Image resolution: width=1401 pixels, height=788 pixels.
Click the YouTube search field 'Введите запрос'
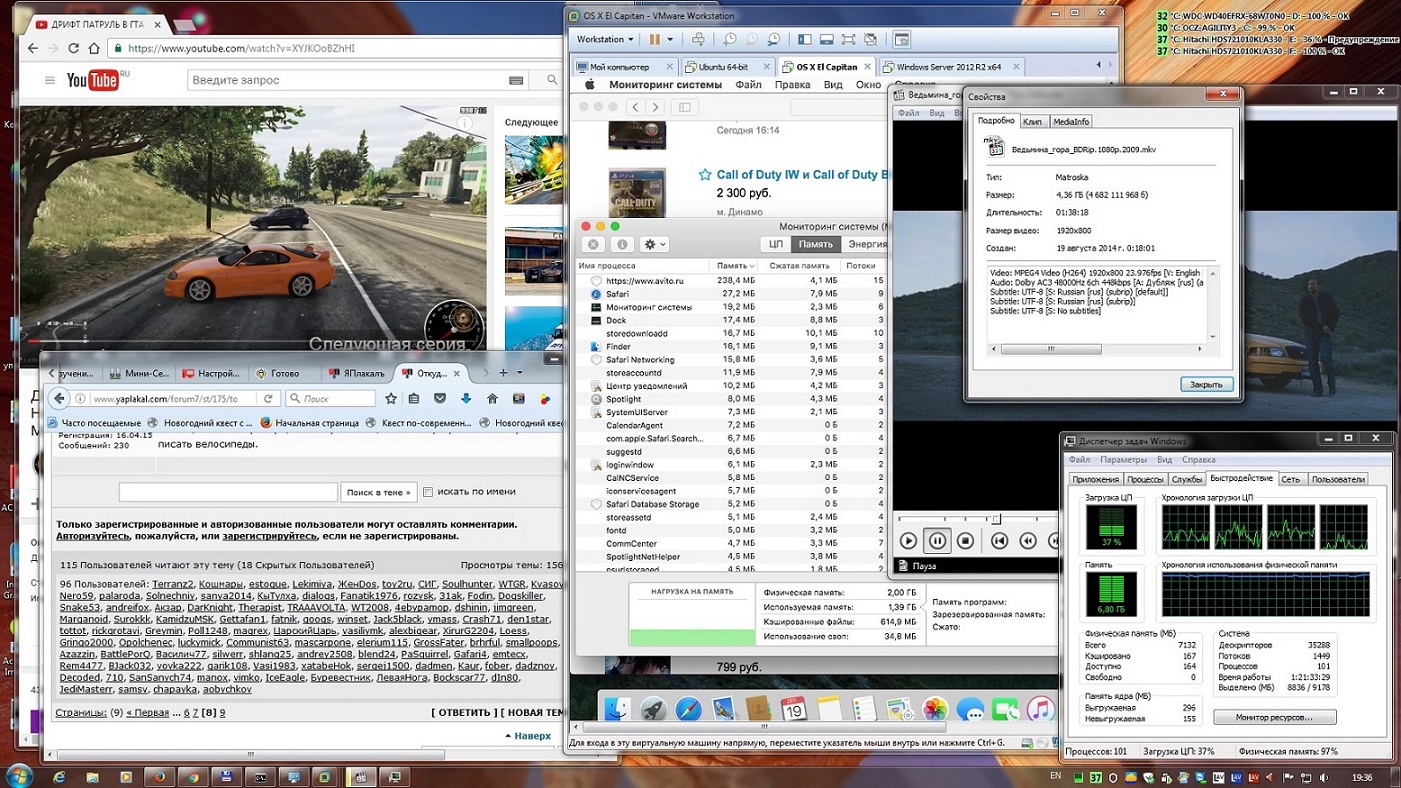[358, 80]
